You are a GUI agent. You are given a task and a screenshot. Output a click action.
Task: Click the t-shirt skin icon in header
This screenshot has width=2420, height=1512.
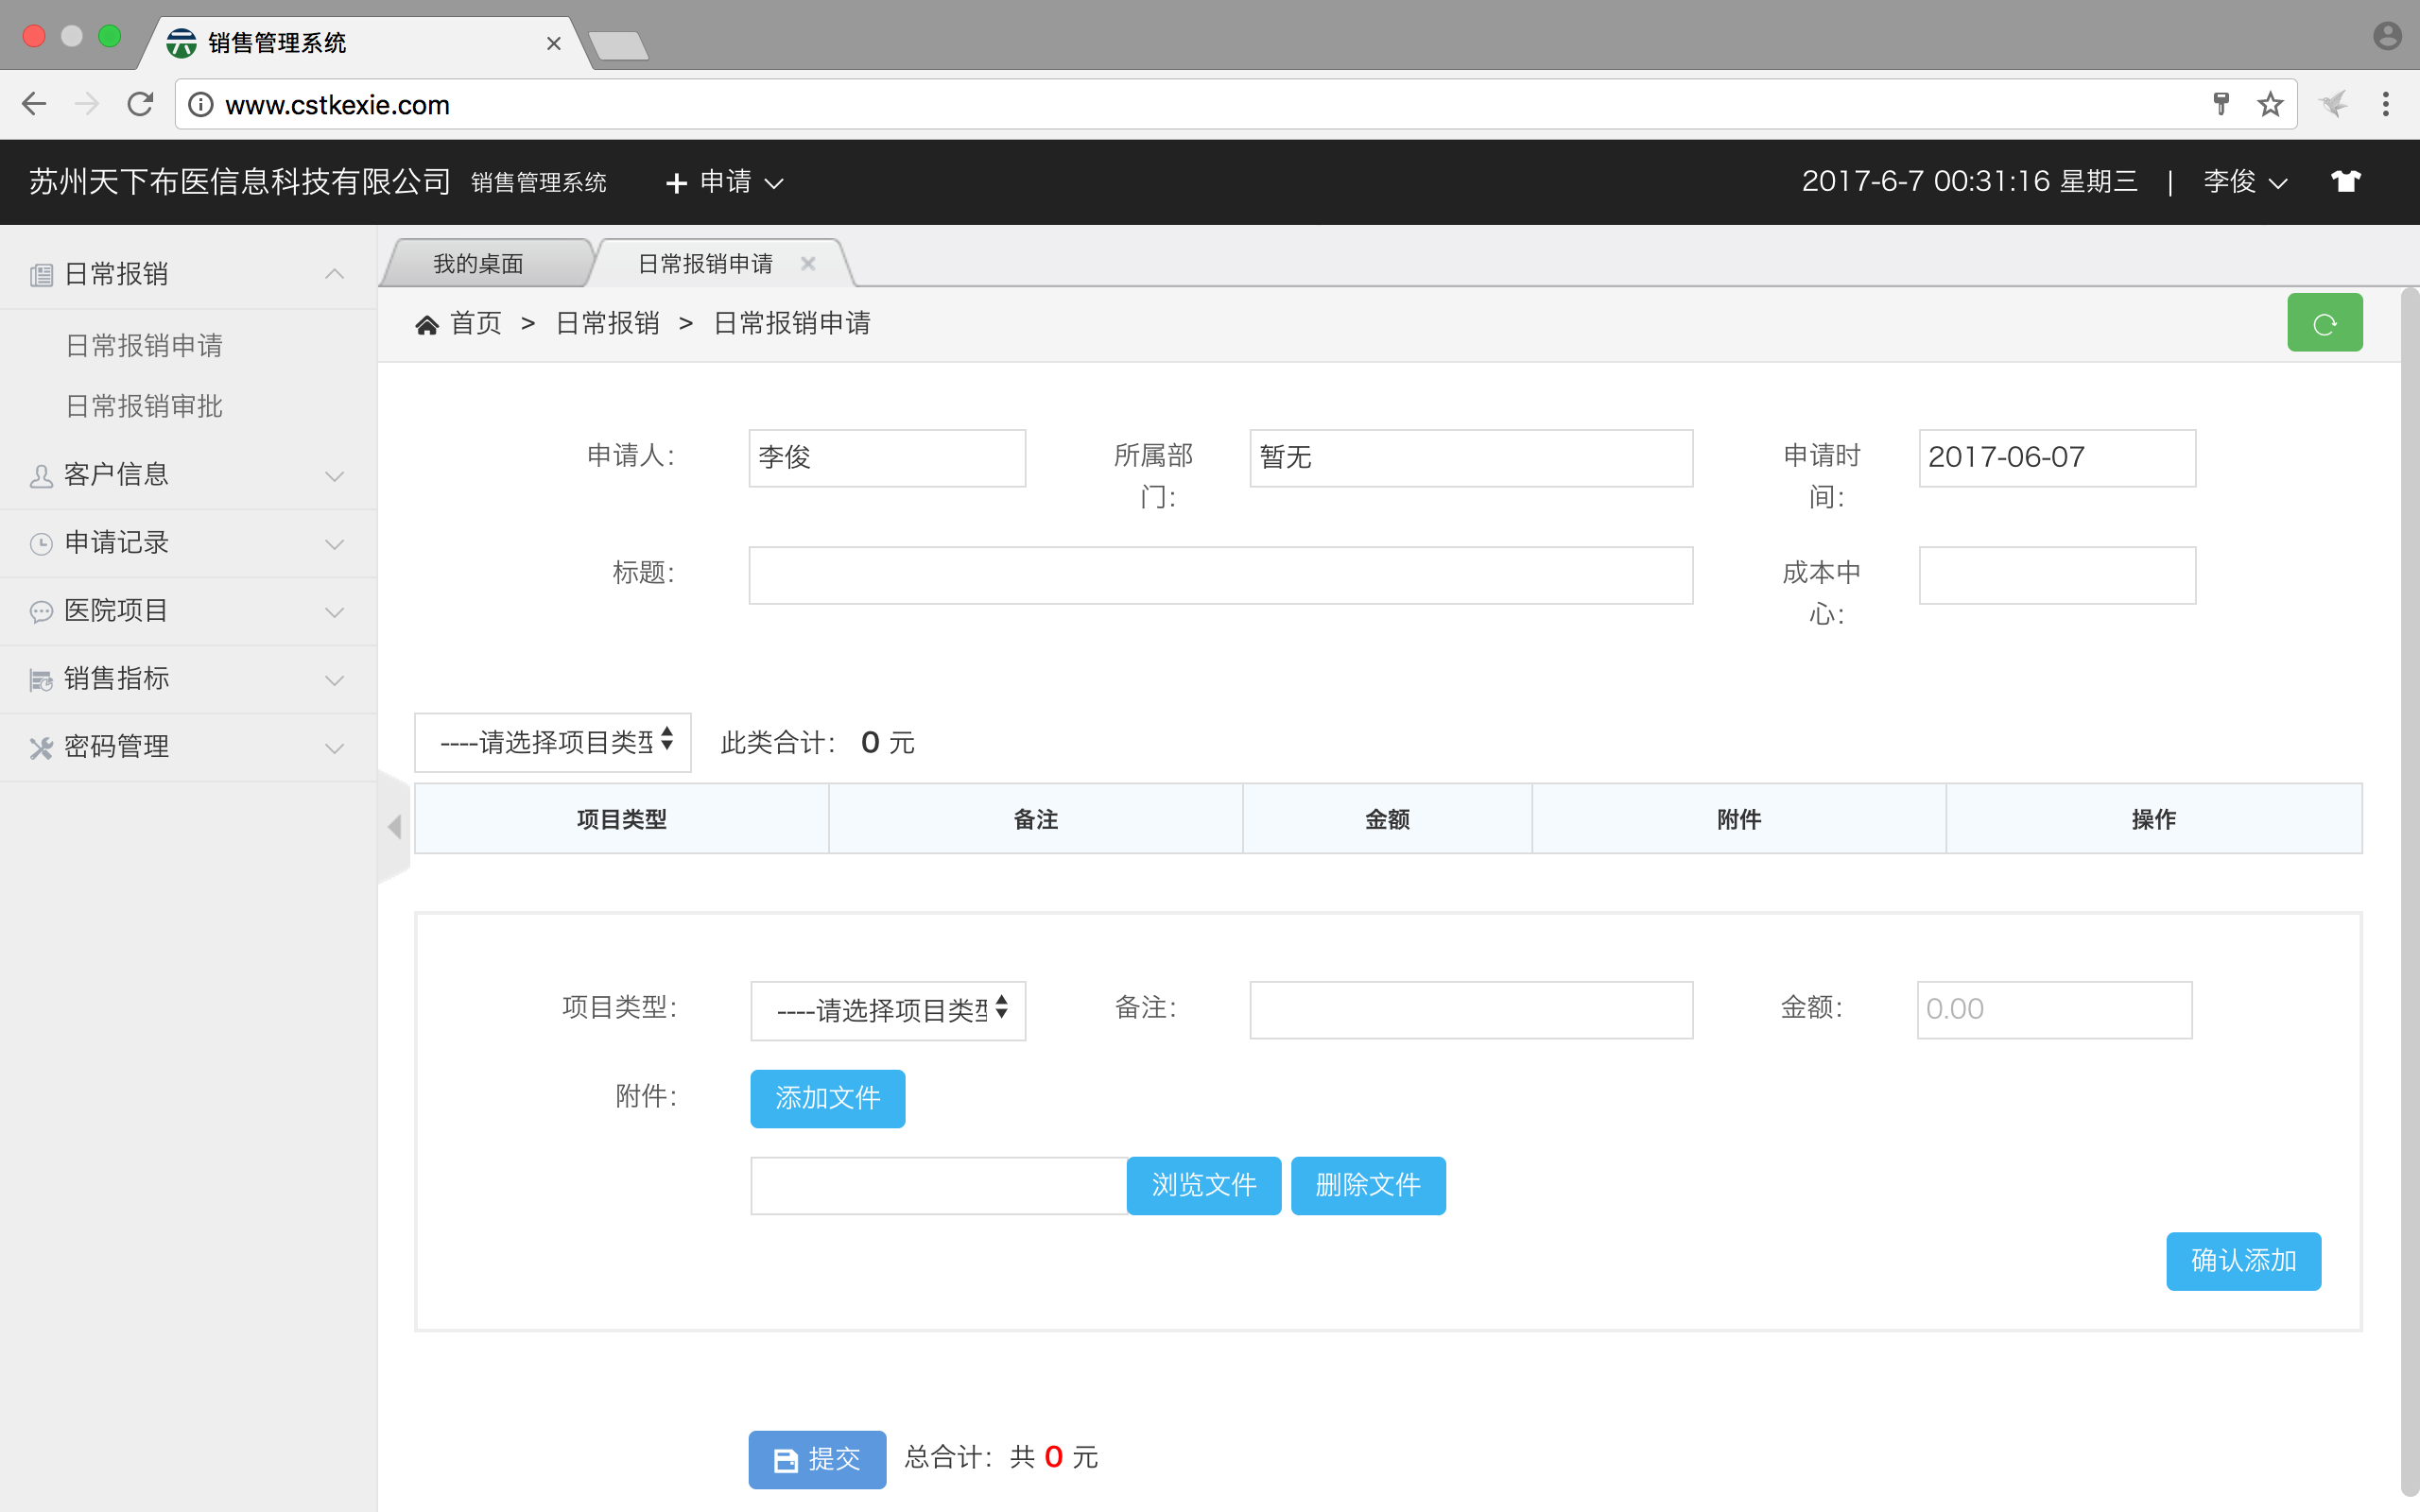[2345, 181]
